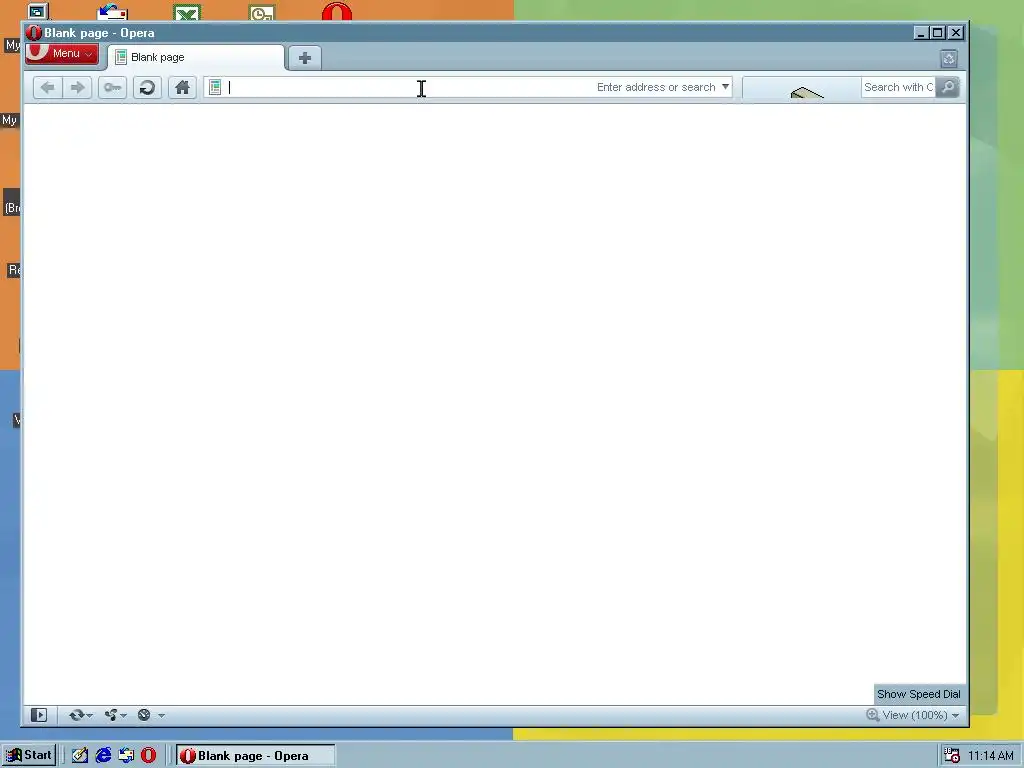Click the Opera Turbo icon
Screen dimensions: 1024x768
144,715
